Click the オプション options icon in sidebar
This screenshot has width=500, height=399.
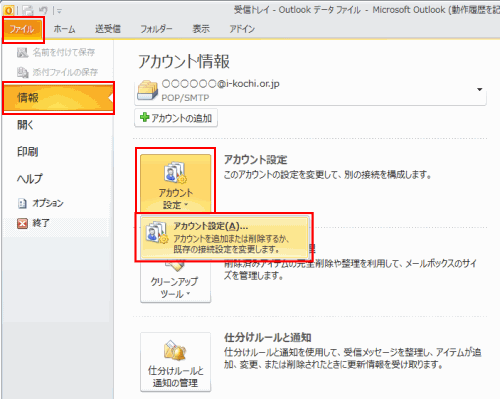coord(22,203)
